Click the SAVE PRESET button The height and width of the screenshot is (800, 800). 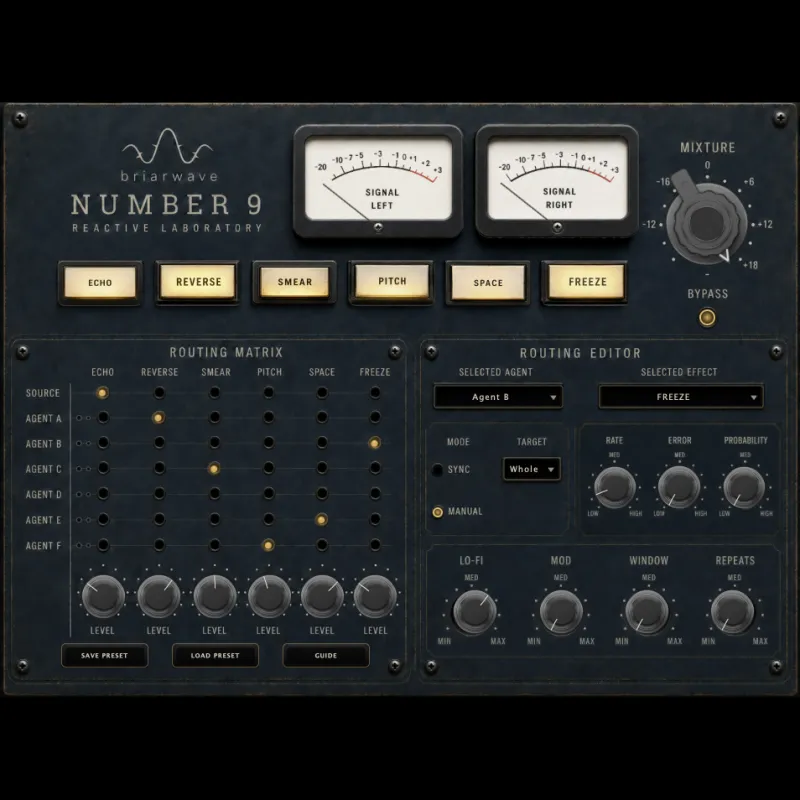[x=104, y=655]
